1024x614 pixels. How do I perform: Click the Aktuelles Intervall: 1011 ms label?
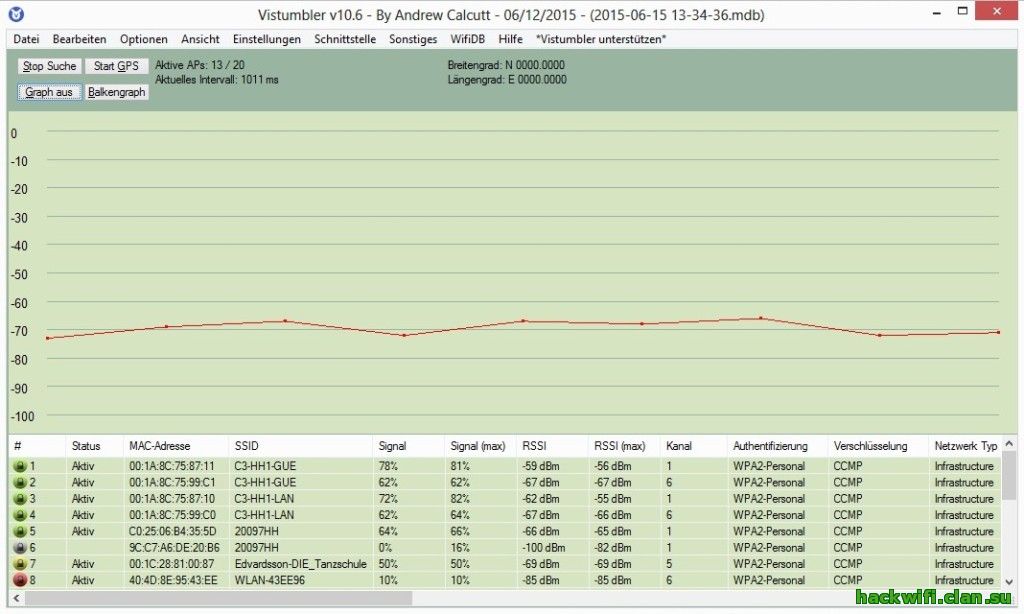(217, 80)
